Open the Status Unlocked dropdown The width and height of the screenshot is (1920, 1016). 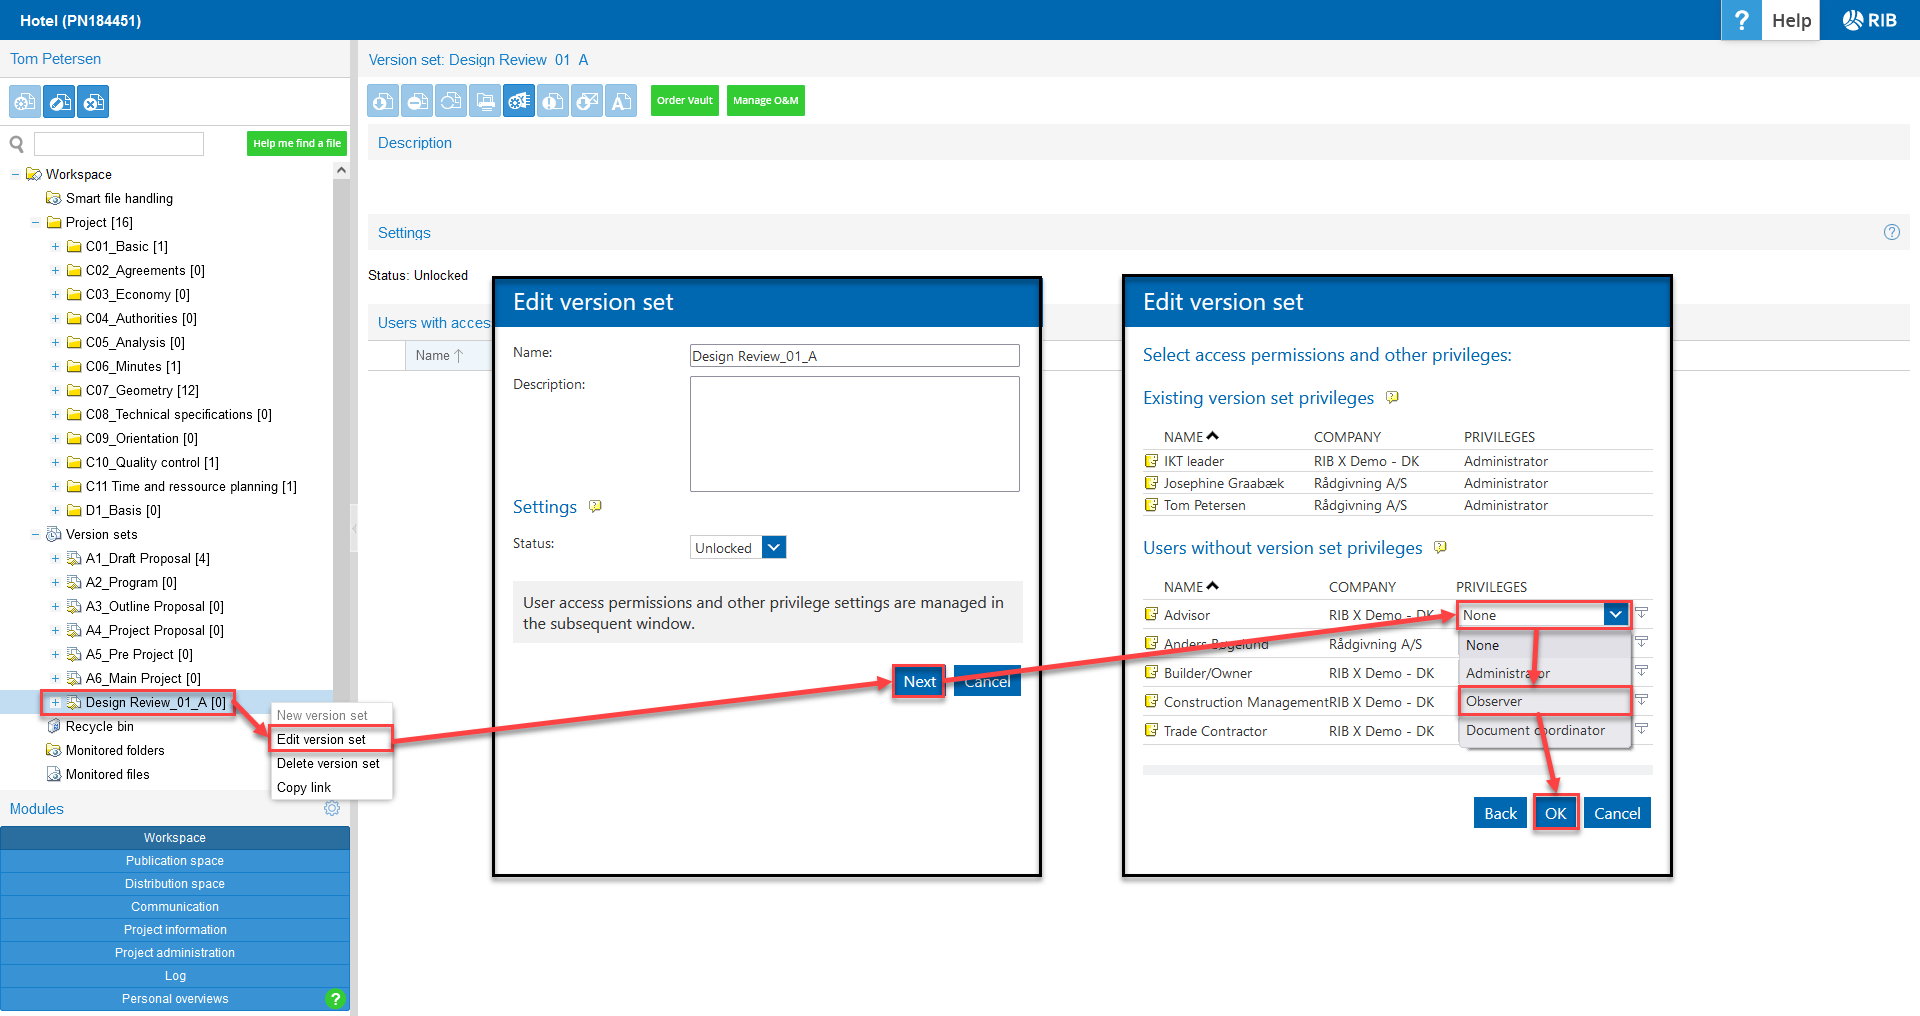[x=773, y=547]
